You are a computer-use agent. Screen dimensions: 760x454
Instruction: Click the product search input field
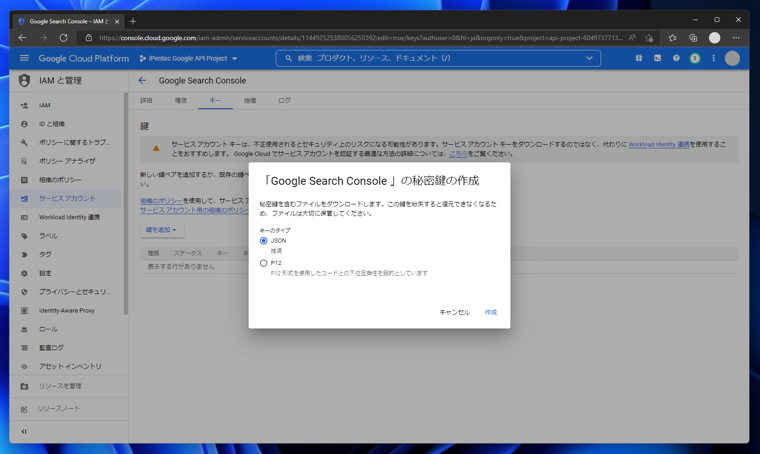[438, 58]
